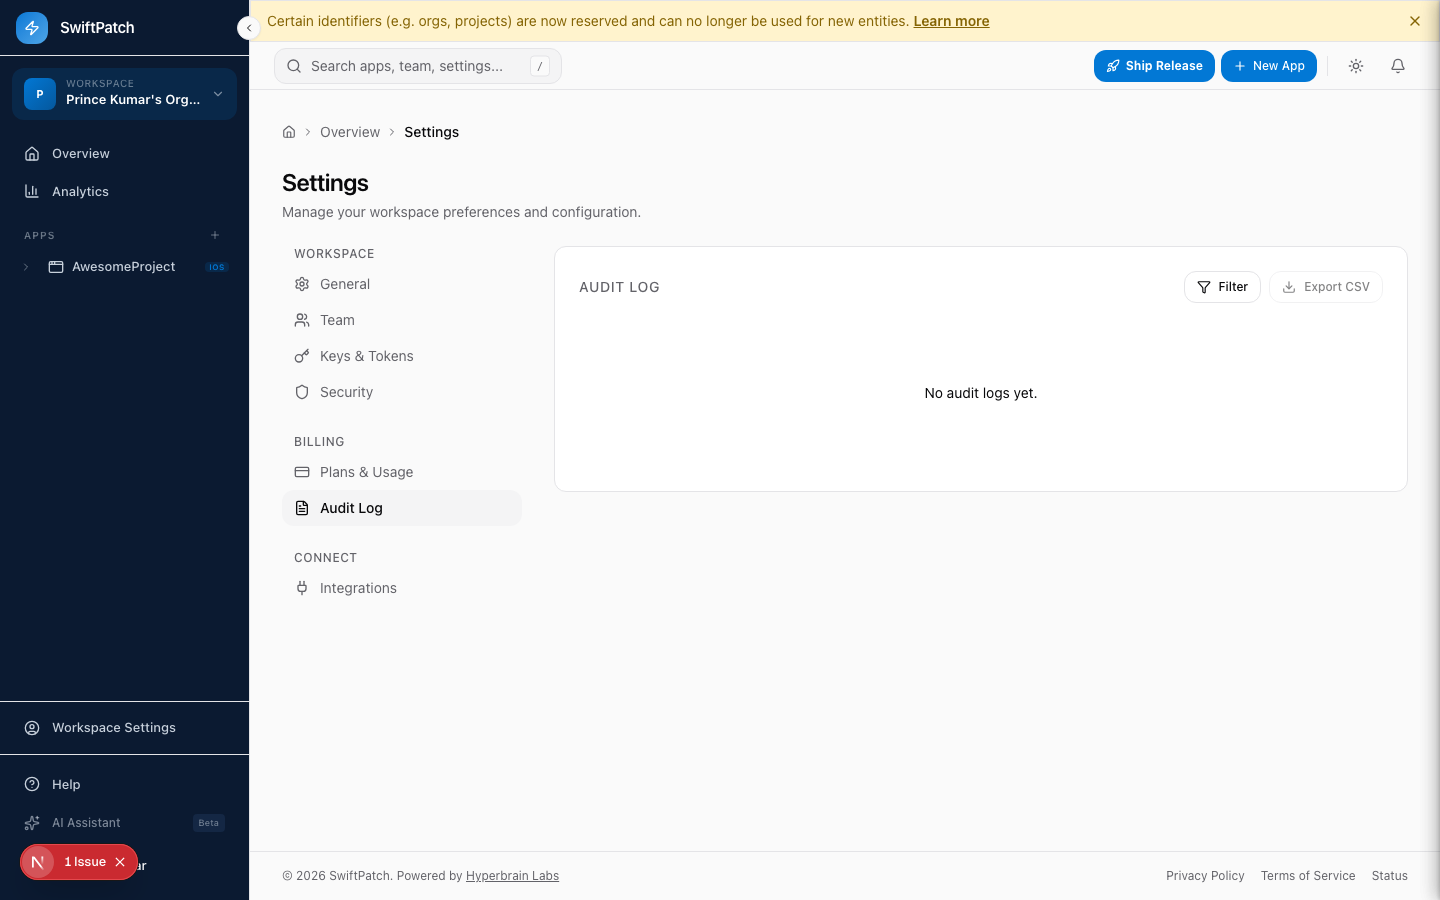Click the Filter button in Audit Log
Screen dimensions: 1440x900
point(1222,287)
